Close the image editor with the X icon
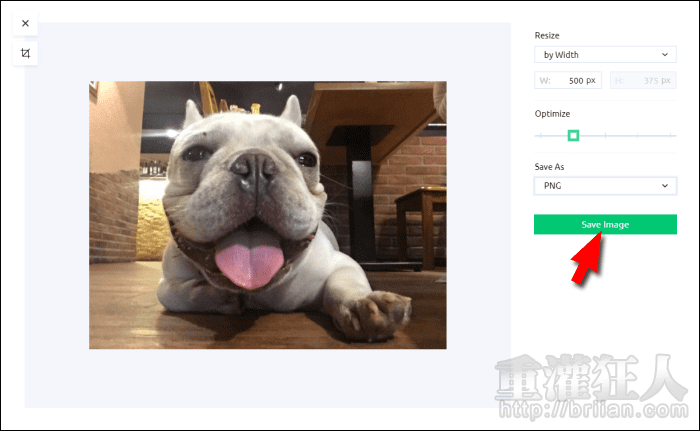 point(25,23)
